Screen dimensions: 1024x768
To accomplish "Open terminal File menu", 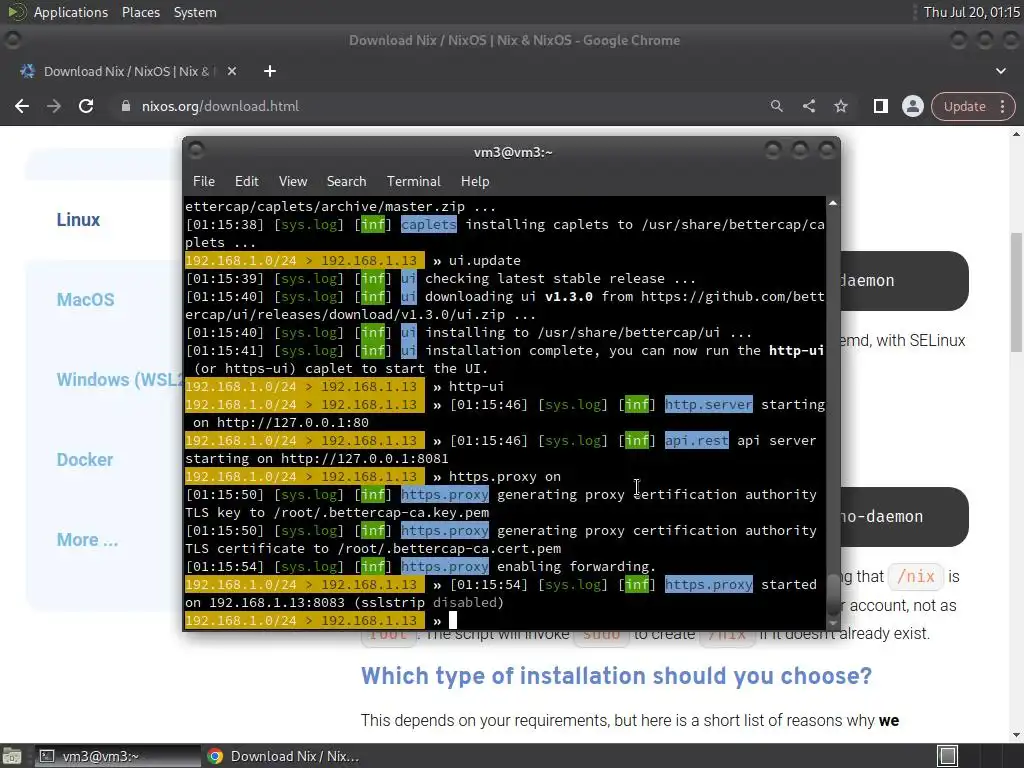I will (204, 182).
